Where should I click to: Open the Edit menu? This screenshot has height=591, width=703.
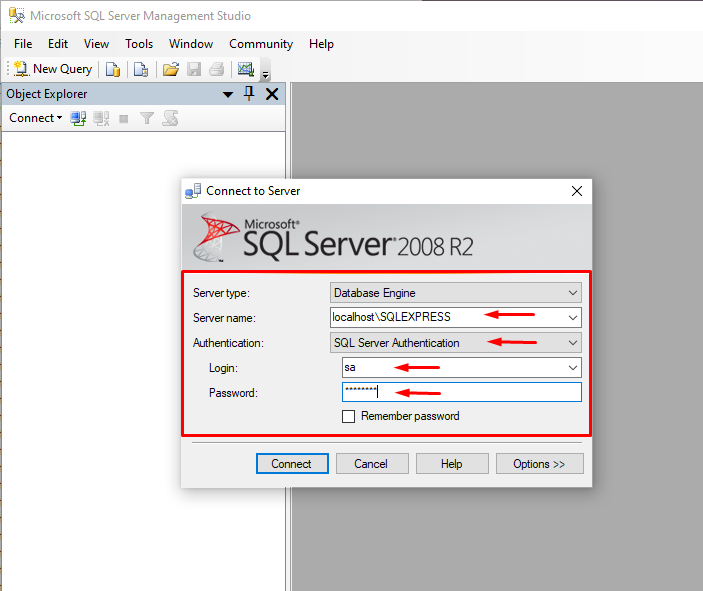[58, 44]
